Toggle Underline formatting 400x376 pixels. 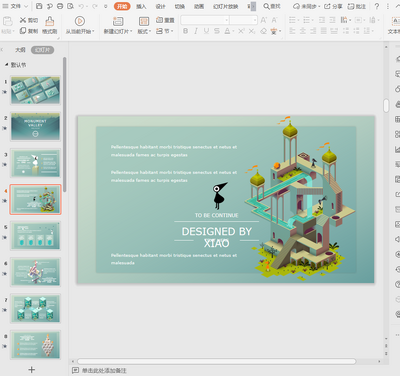click(206, 31)
